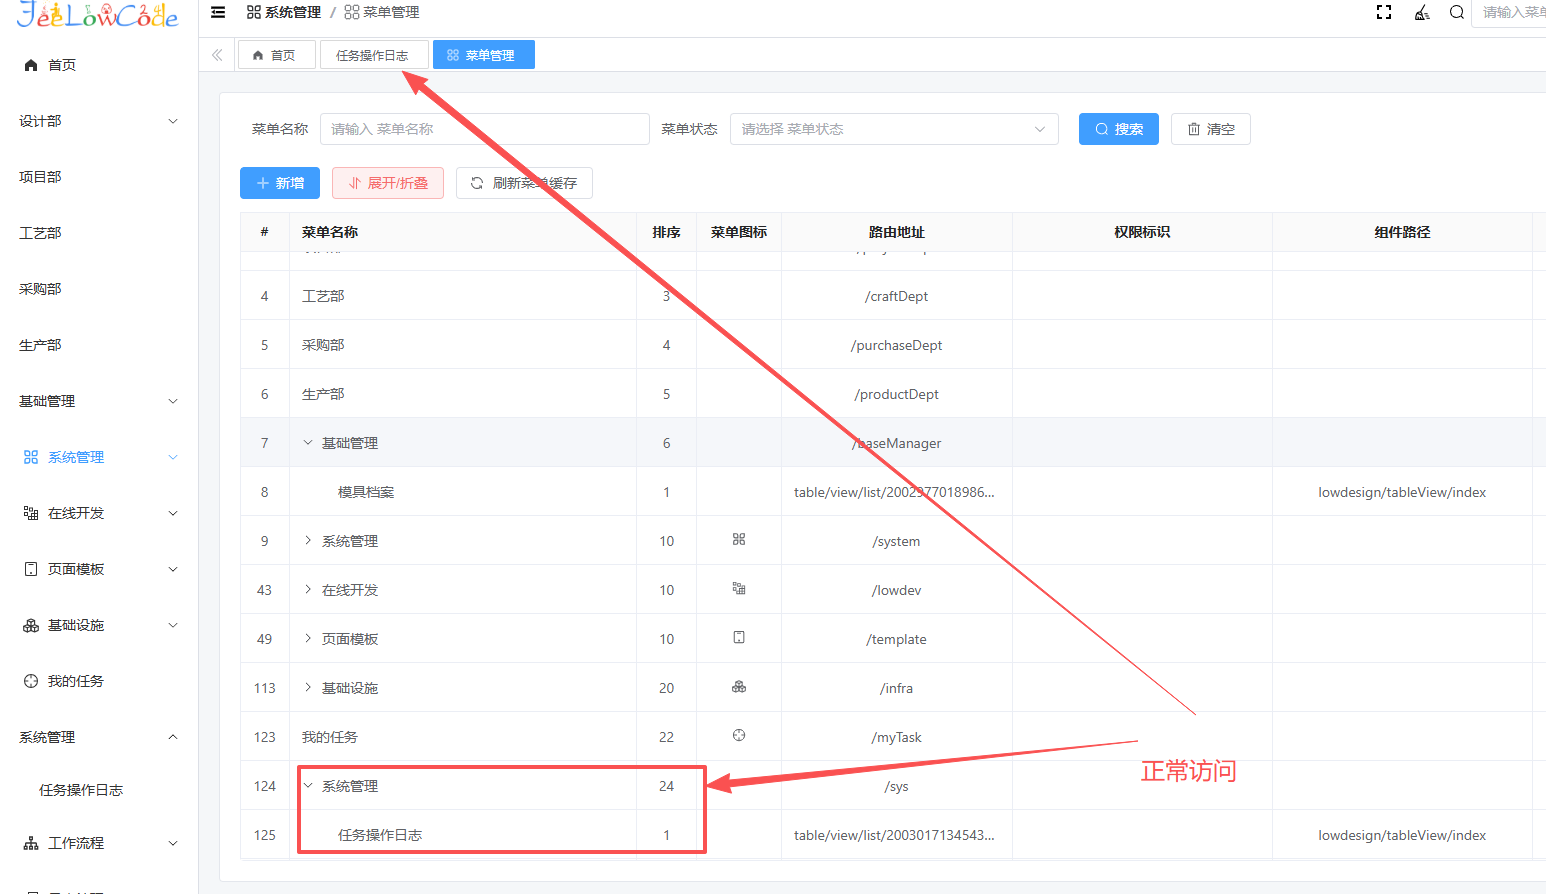Click the blue 搜索 button
The width and height of the screenshot is (1546, 894).
(x=1118, y=129)
